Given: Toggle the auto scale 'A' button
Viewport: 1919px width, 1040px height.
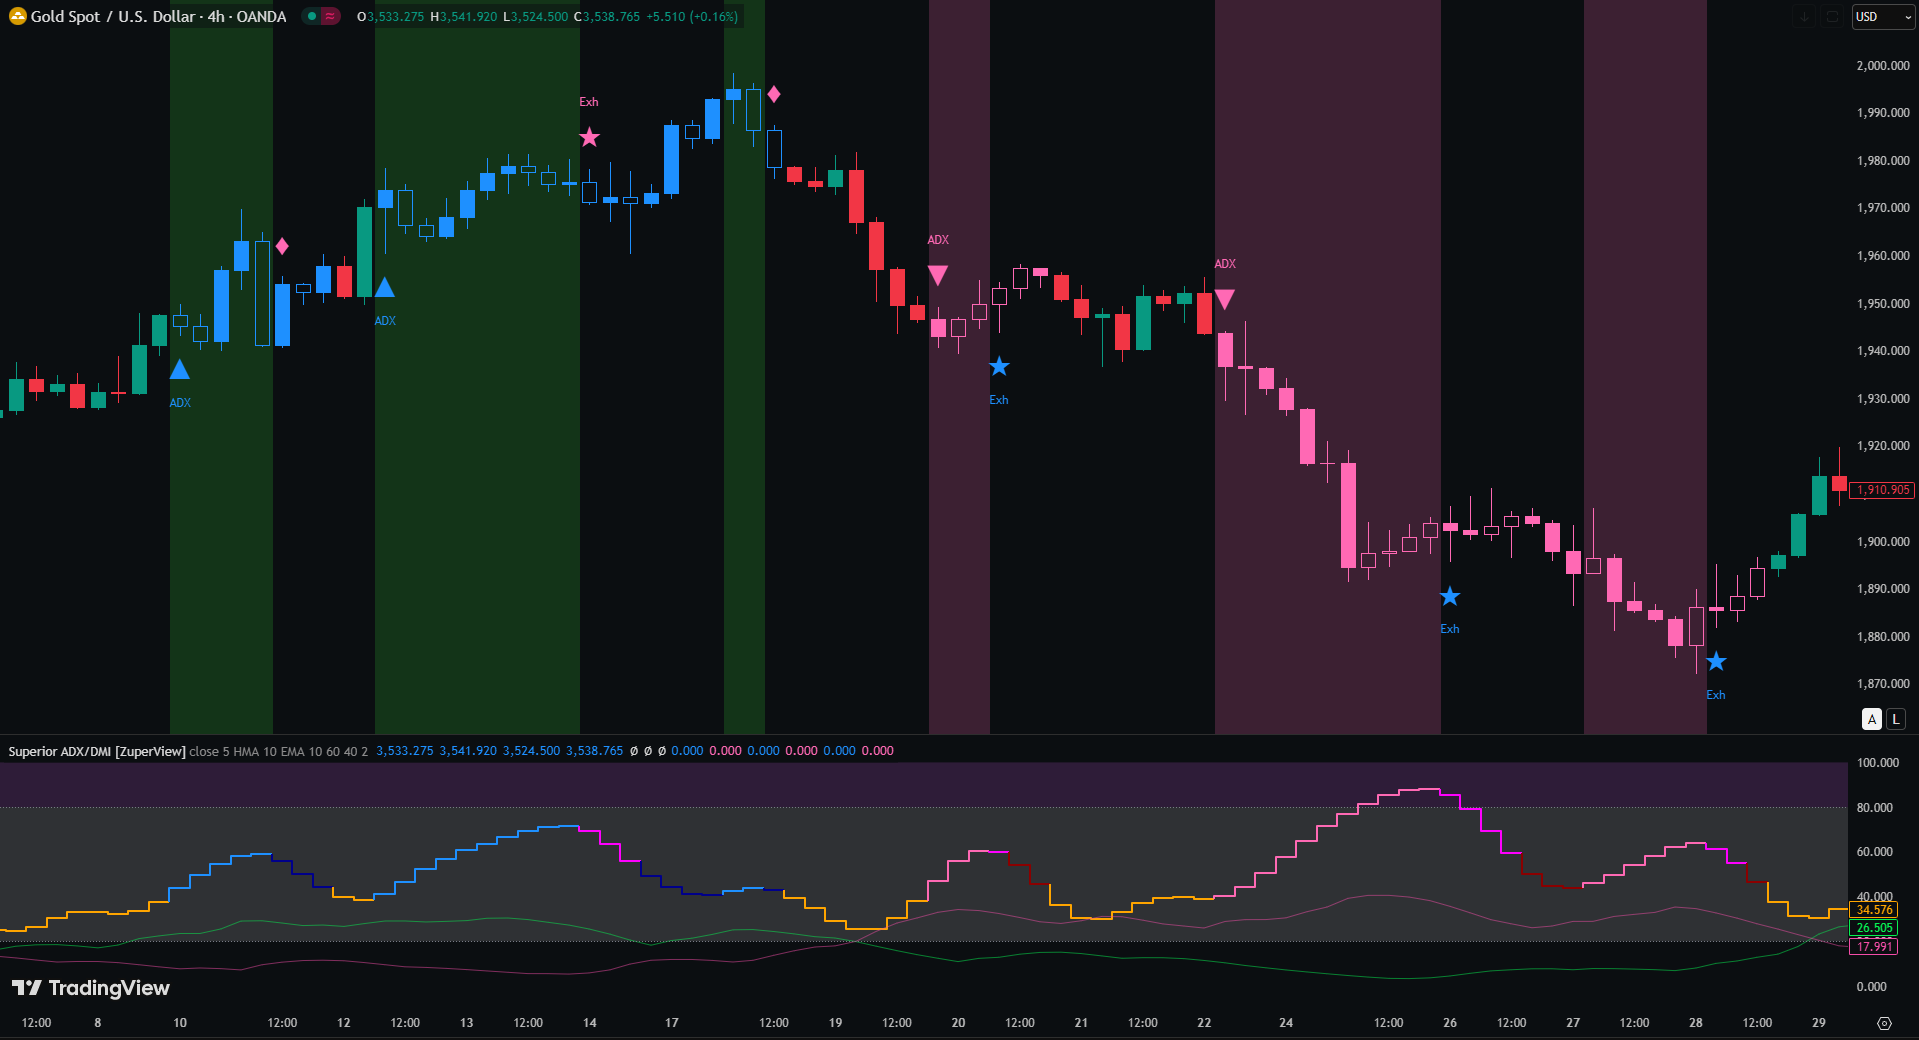Looking at the screenshot, I should click(x=1872, y=718).
